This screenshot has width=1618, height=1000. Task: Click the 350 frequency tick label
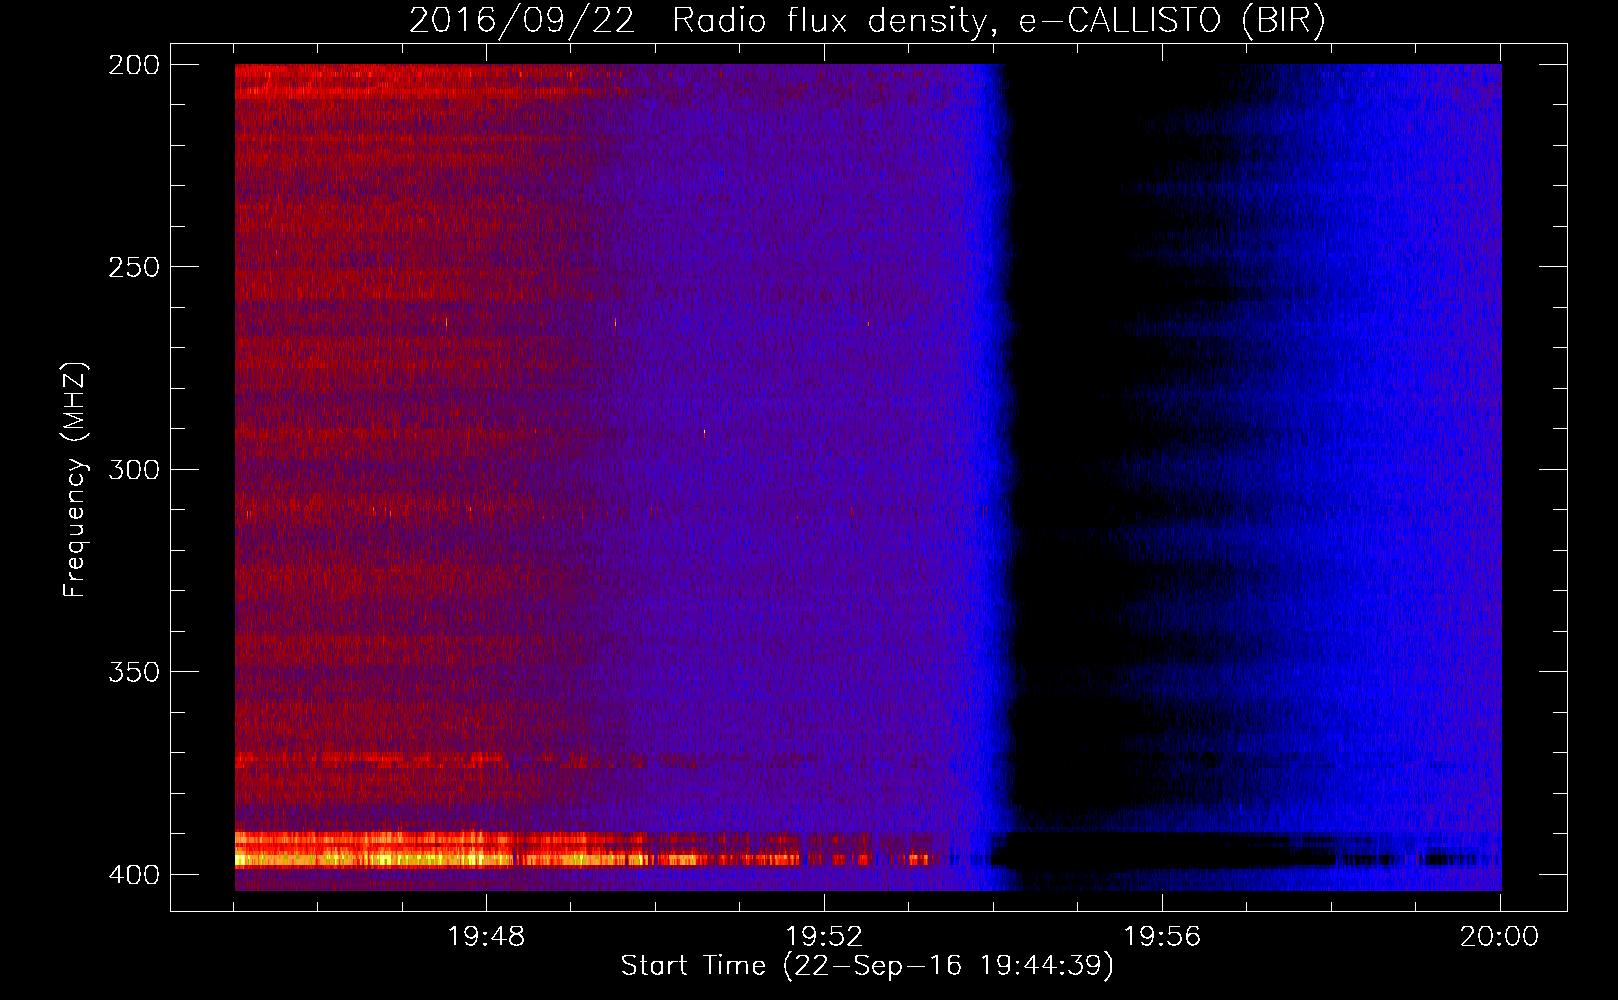(134, 671)
